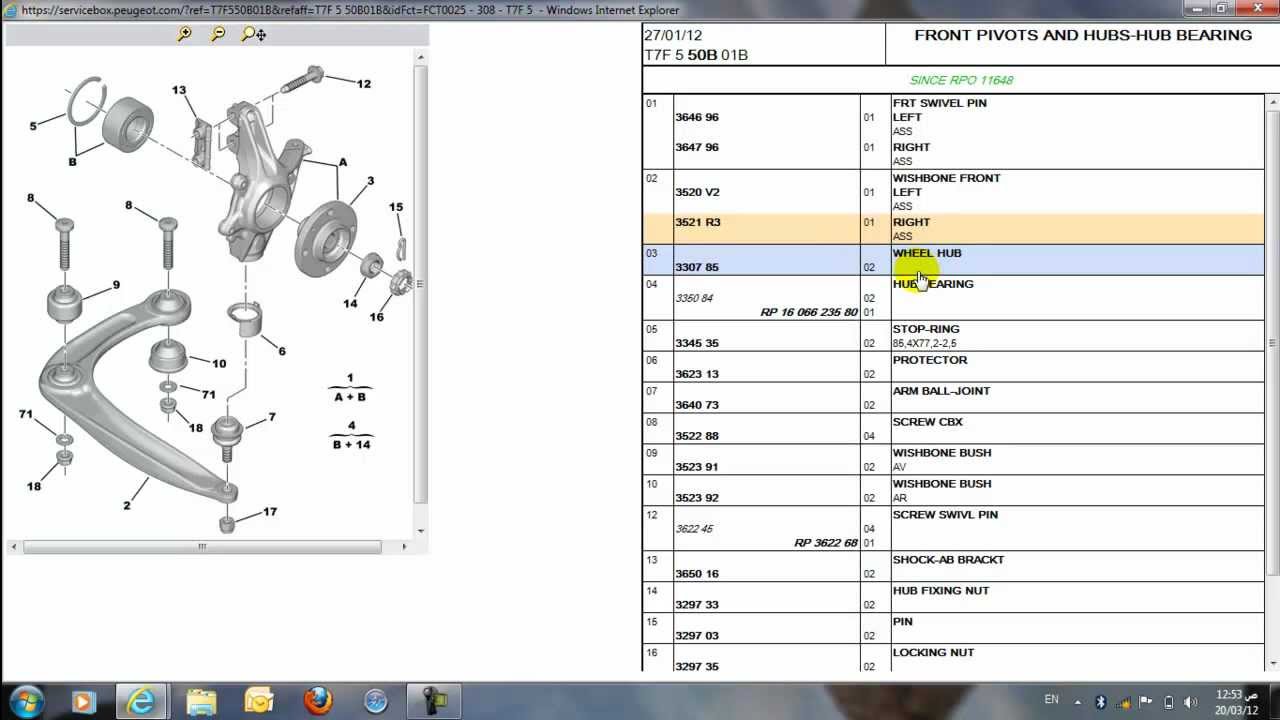The width and height of the screenshot is (1280, 720).
Task: Select highlighted part number 3521 R3
Action: click(698, 222)
